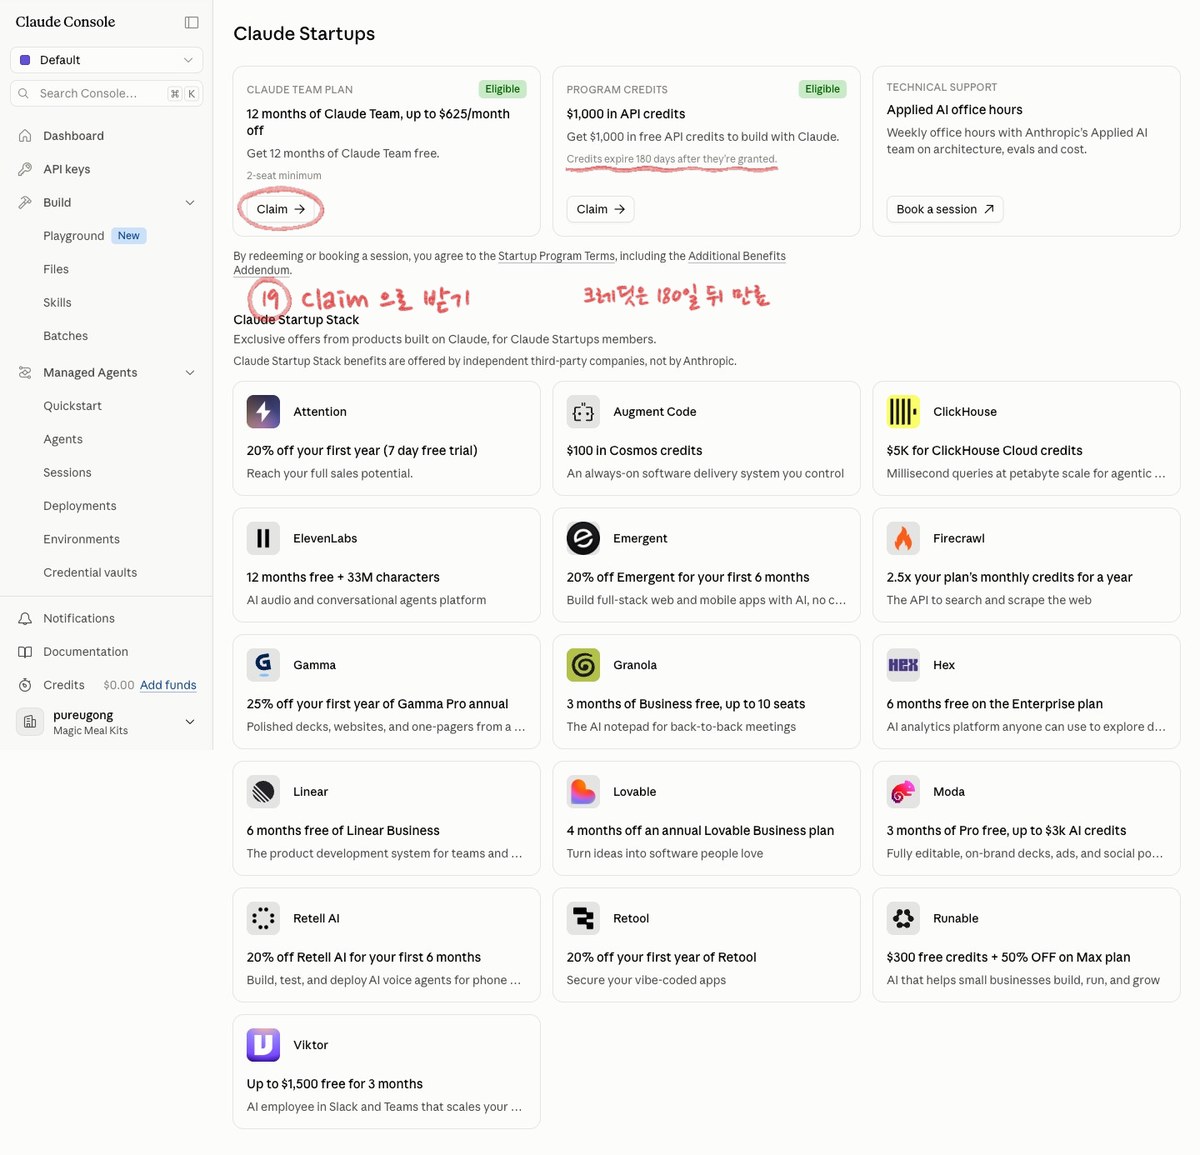Click "12 months free + 33M characters" offer
The width and height of the screenshot is (1200, 1155).
[343, 577]
